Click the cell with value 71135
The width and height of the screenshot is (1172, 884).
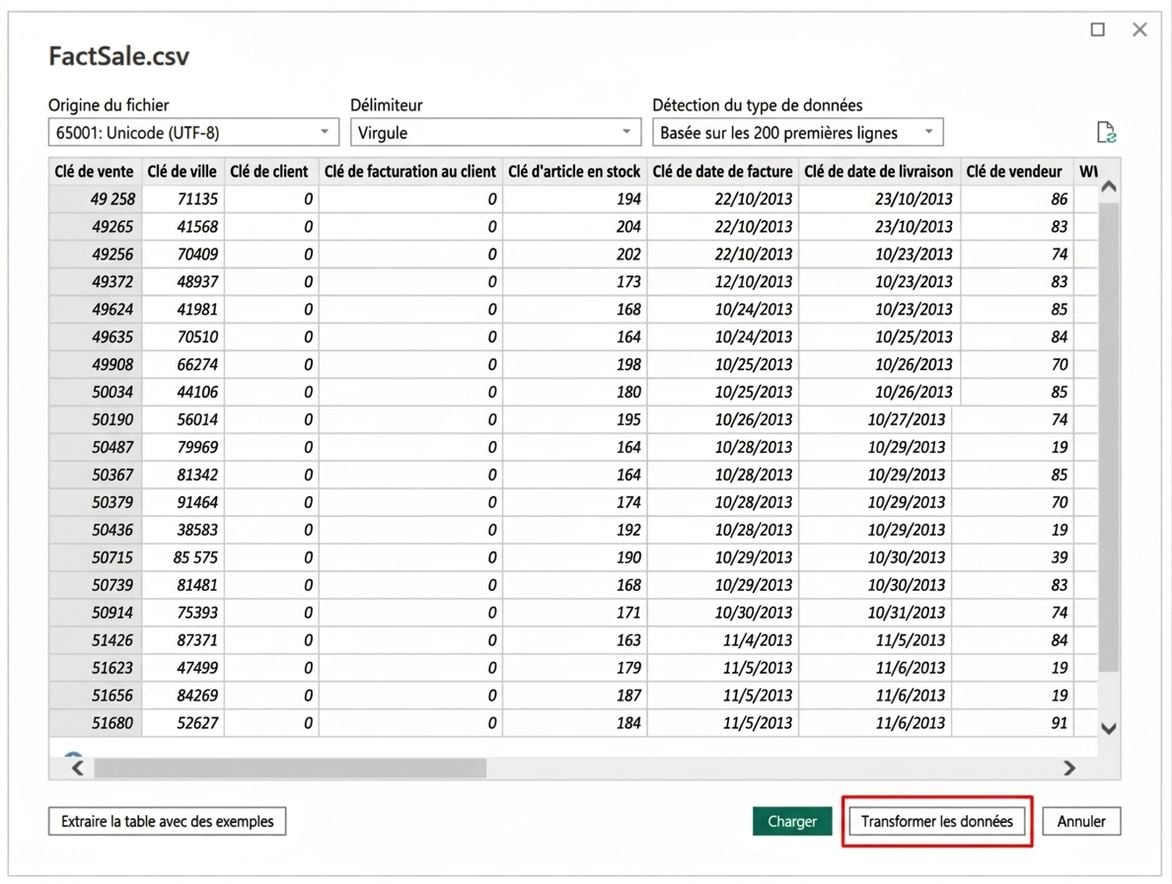[x=183, y=199]
